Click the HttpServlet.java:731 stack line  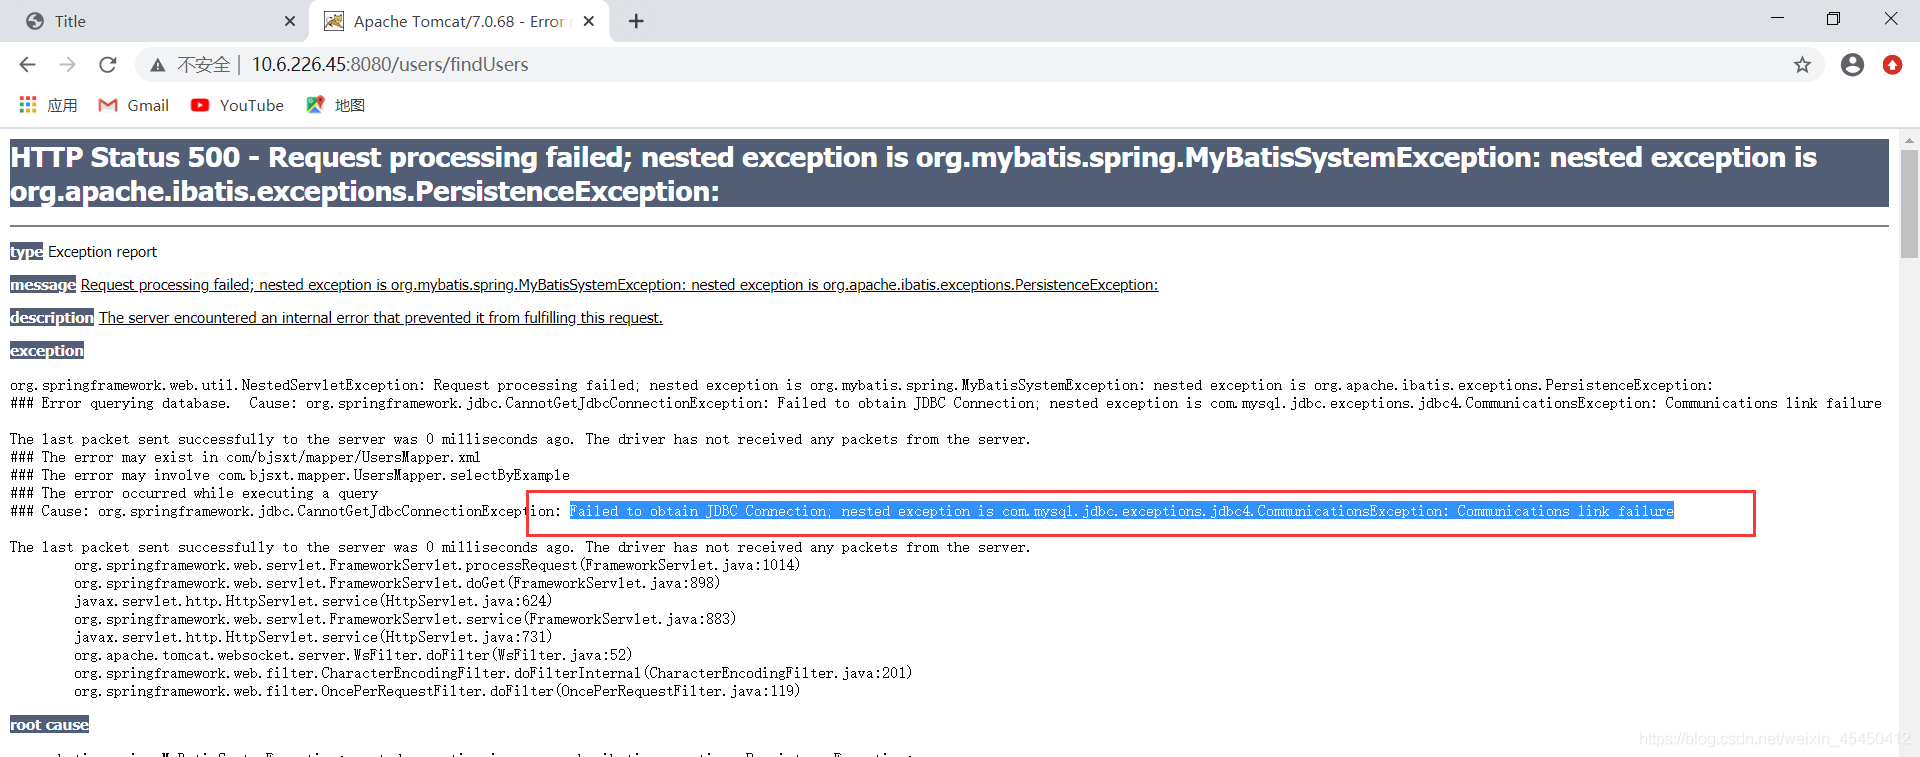click(x=313, y=637)
